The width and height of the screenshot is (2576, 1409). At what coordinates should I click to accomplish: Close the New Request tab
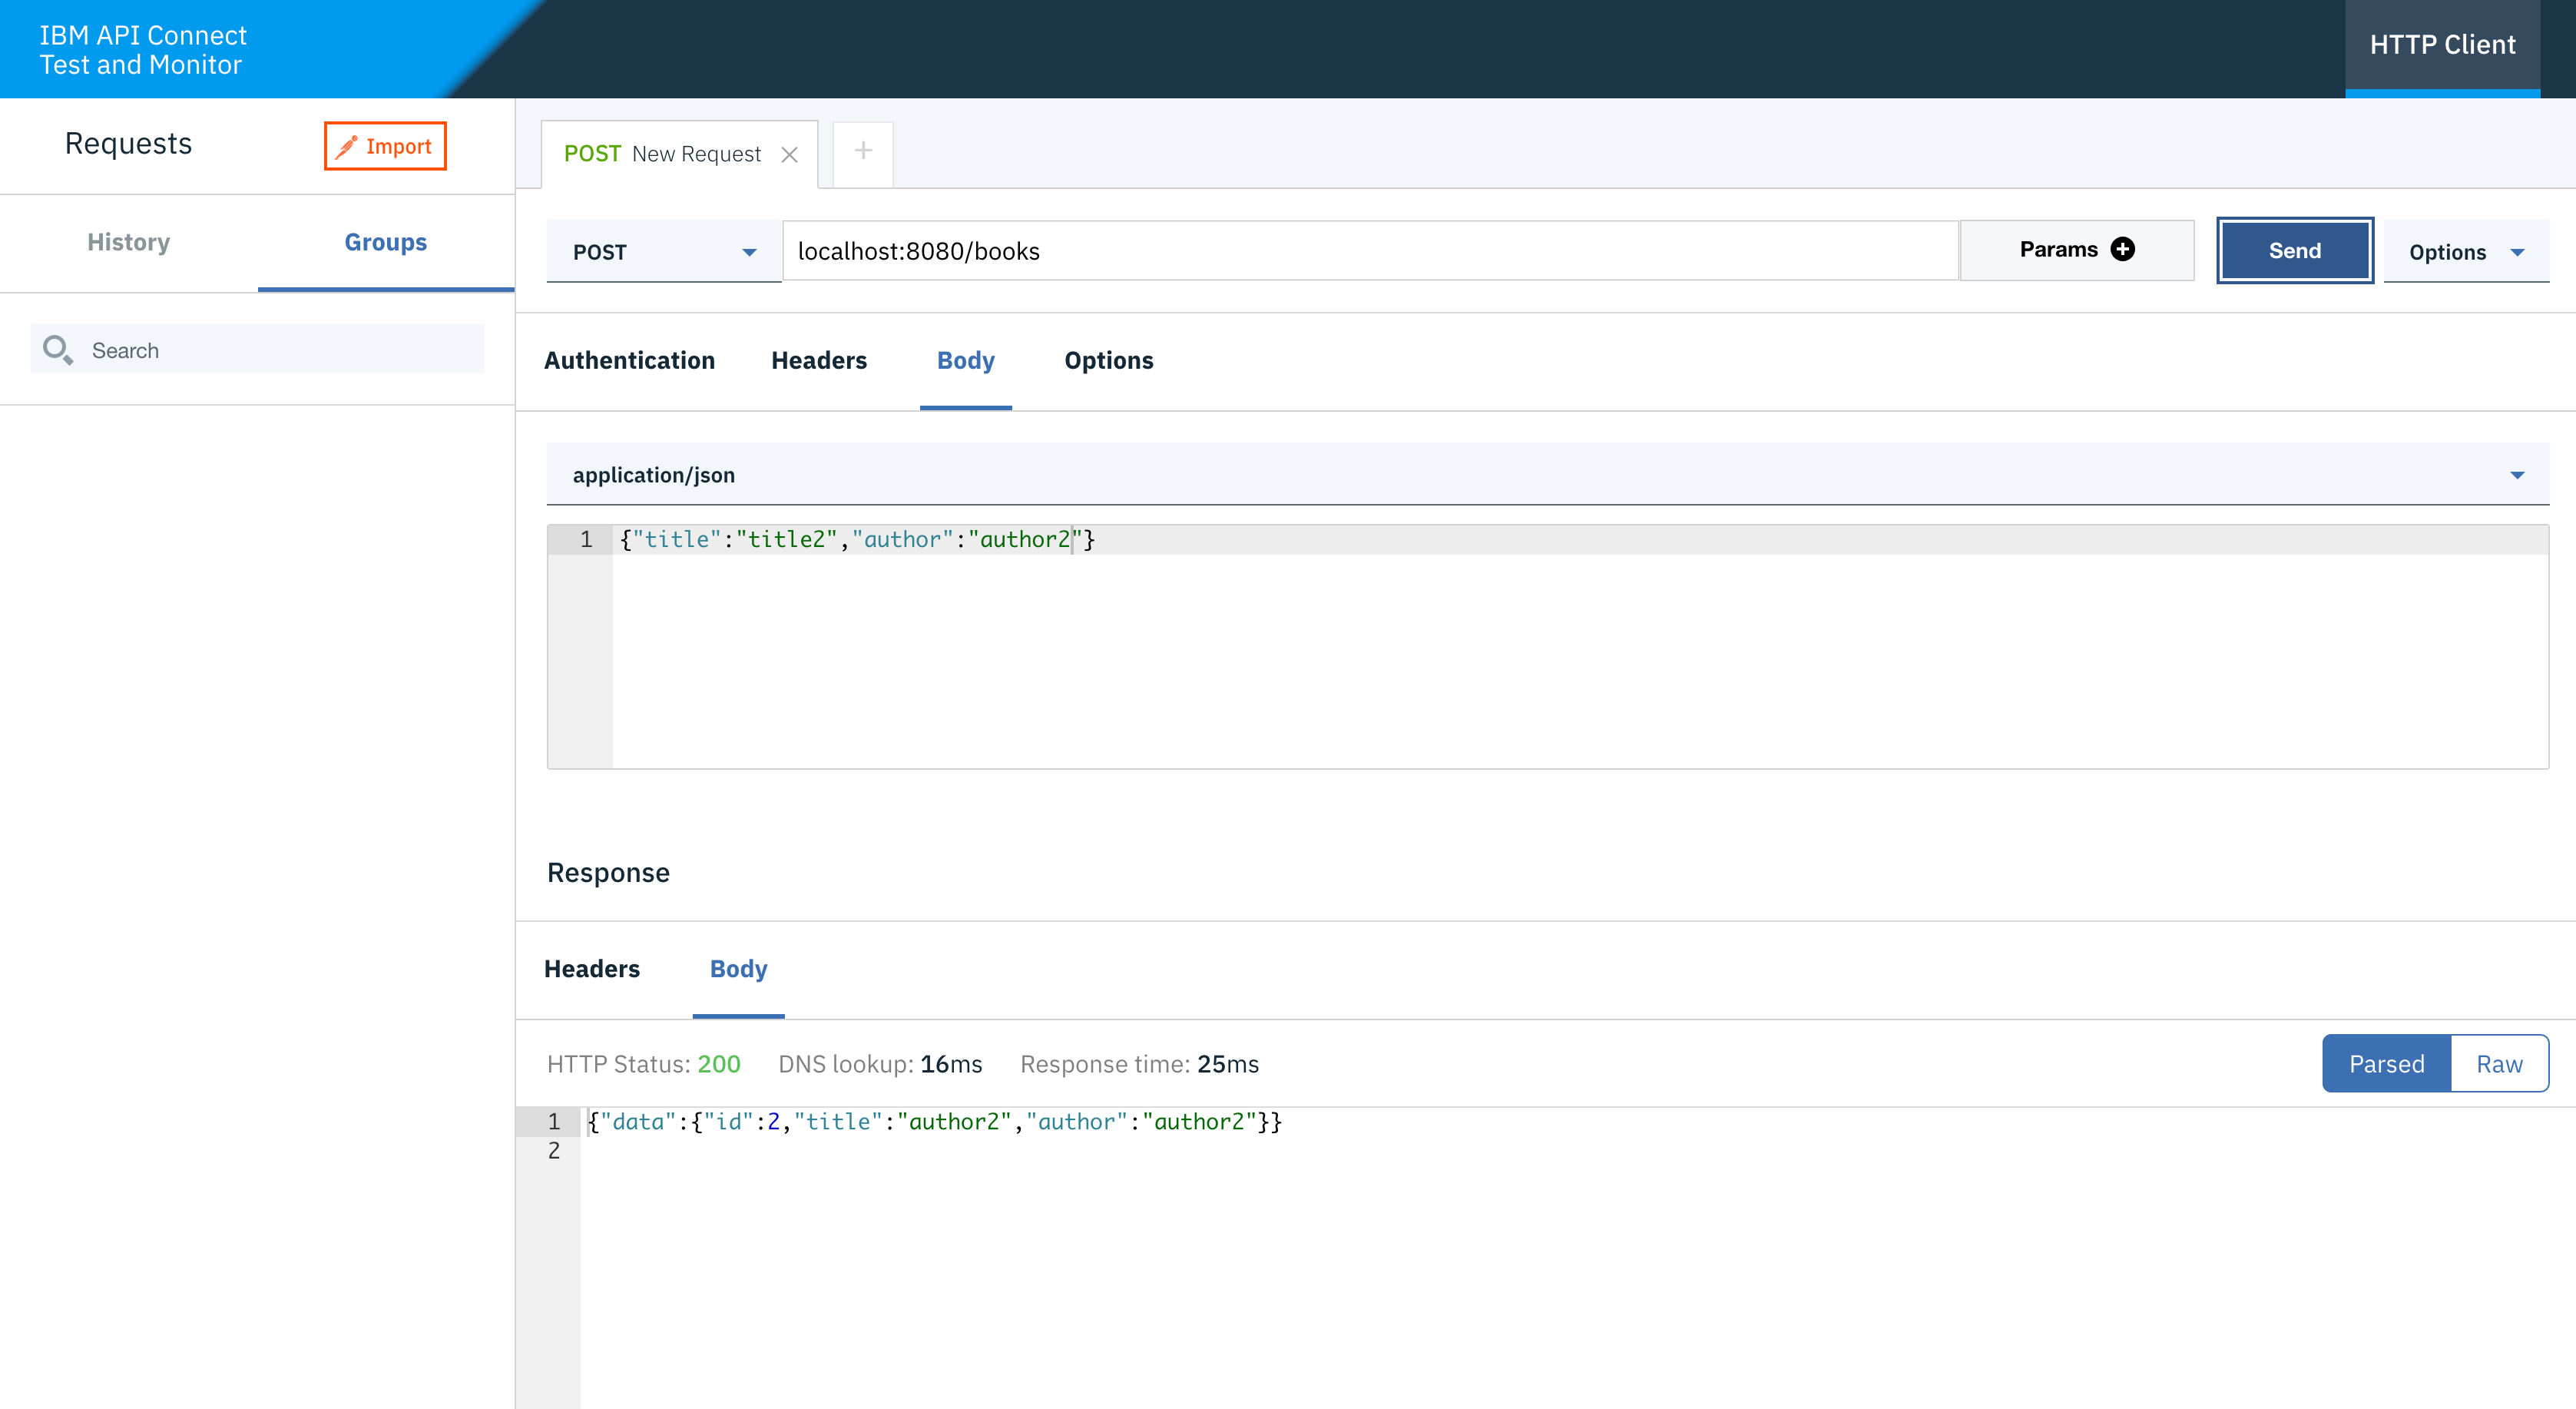coord(789,154)
